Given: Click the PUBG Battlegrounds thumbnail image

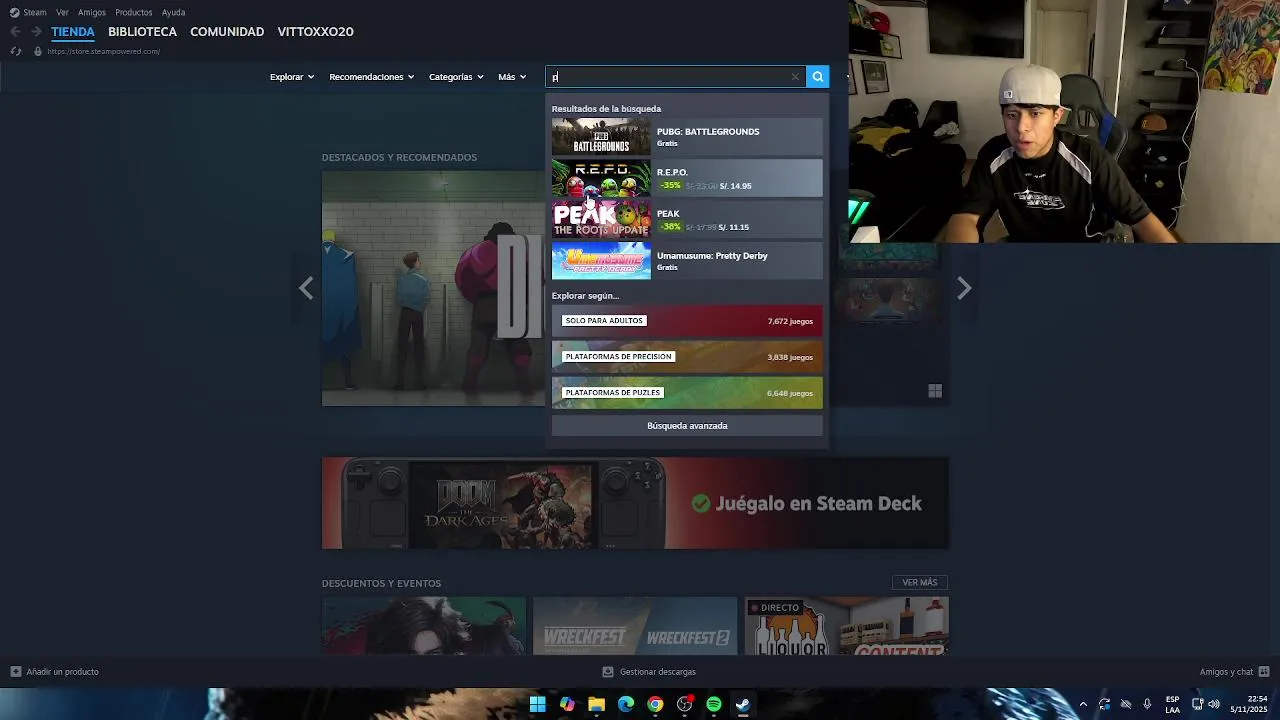Looking at the screenshot, I should tap(601, 137).
